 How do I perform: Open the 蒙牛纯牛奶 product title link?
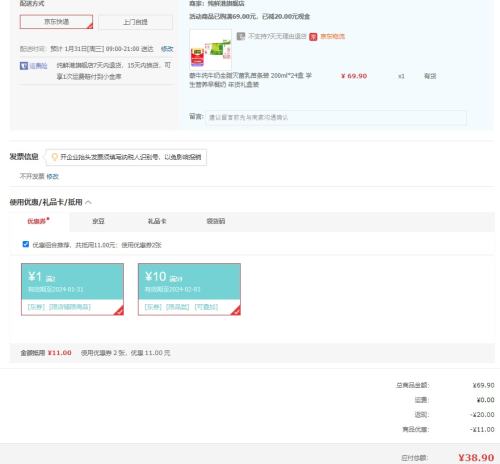pos(251,80)
